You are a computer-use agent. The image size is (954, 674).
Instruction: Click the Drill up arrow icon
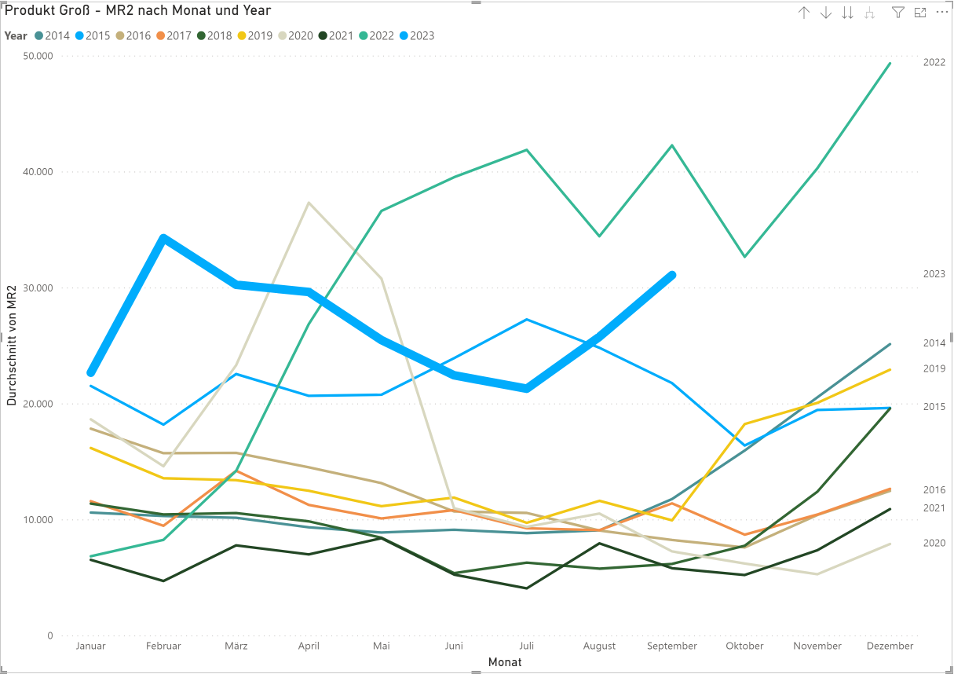coord(803,13)
